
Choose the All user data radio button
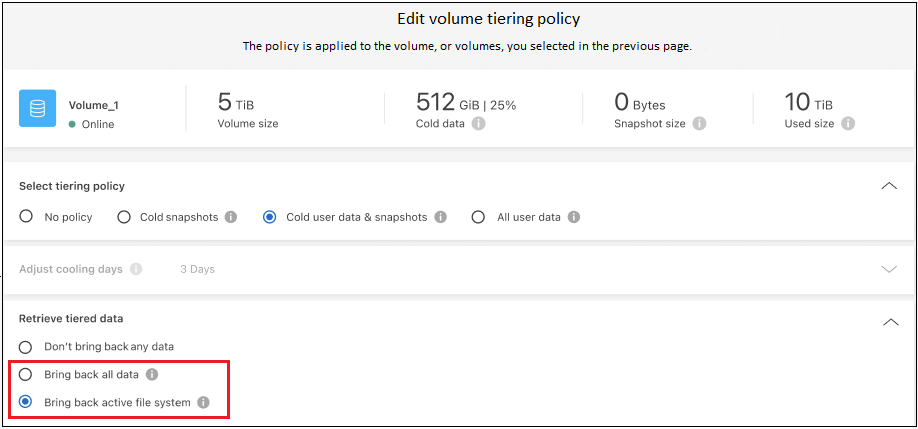click(x=478, y=217)
